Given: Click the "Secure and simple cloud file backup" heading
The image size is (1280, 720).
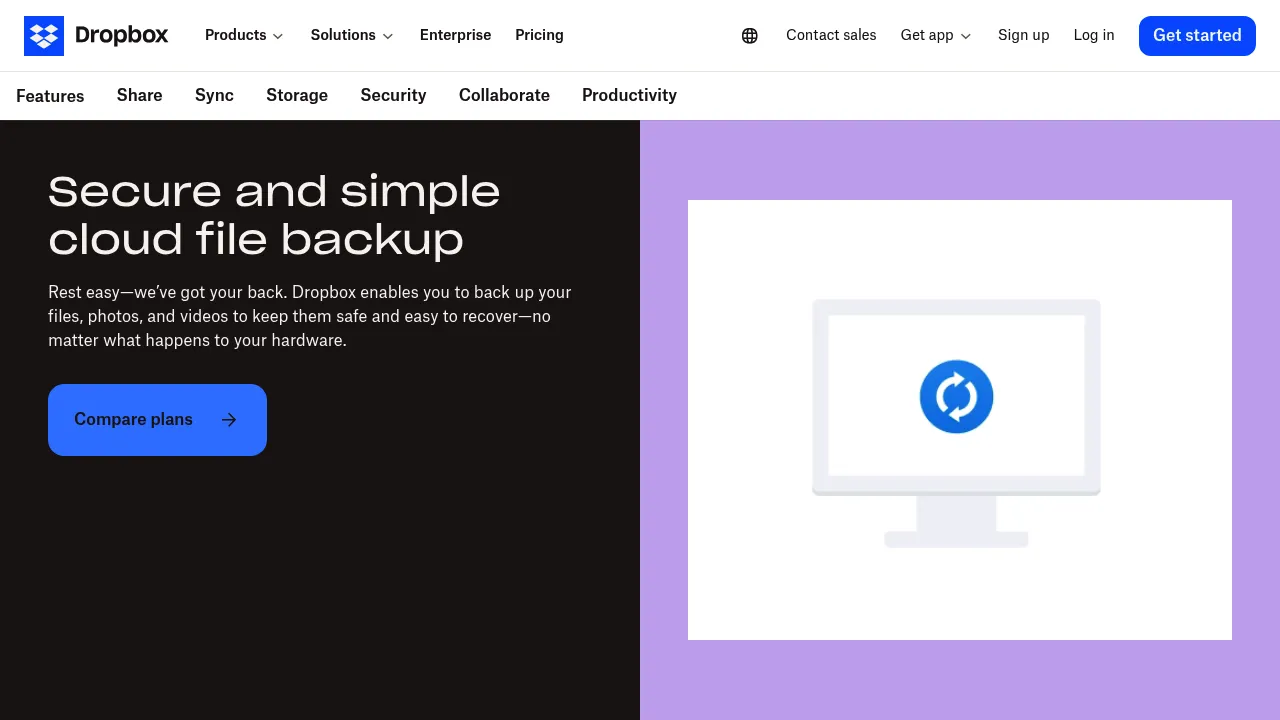Looking at the screenshot, I should point(274,215).
